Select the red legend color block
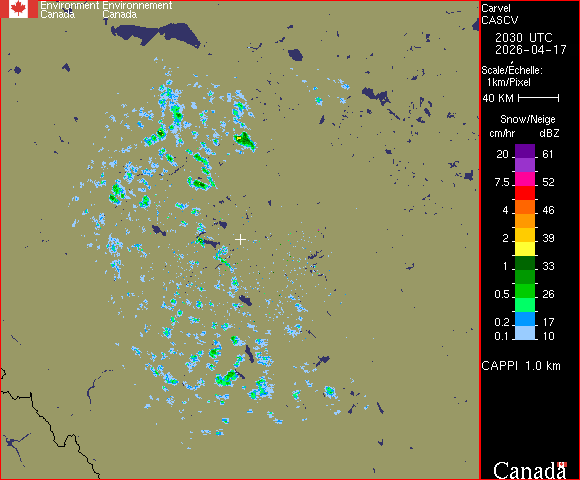 [x=525, y=193]
